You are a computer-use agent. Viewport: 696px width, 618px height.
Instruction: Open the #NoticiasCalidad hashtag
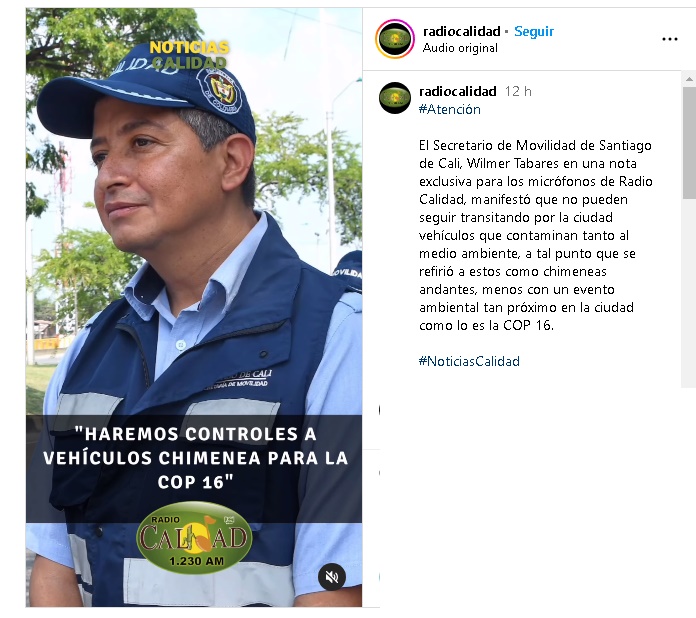point(469,361)
